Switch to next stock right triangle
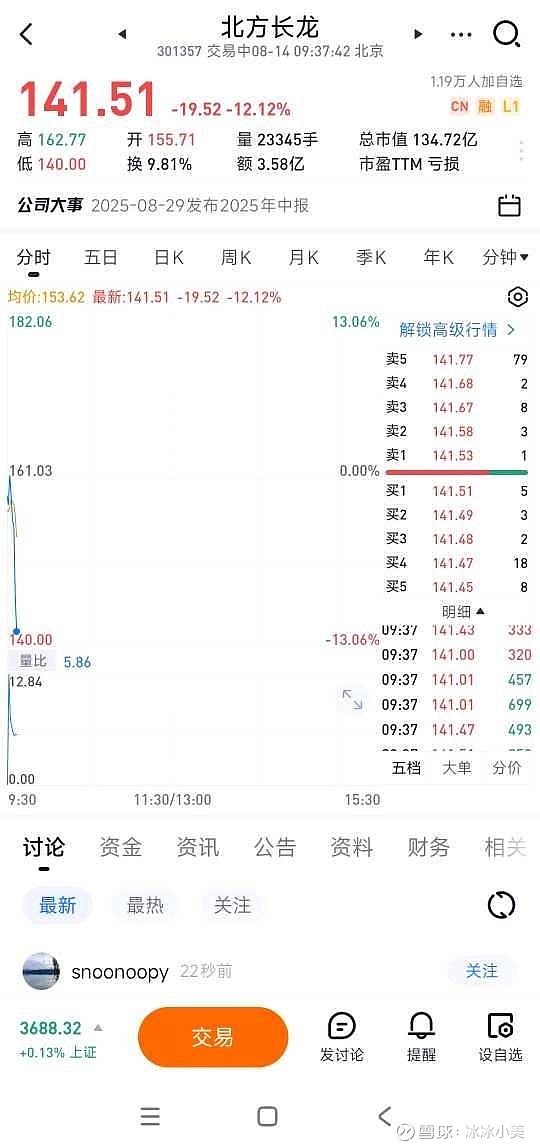 pos(419,34)
